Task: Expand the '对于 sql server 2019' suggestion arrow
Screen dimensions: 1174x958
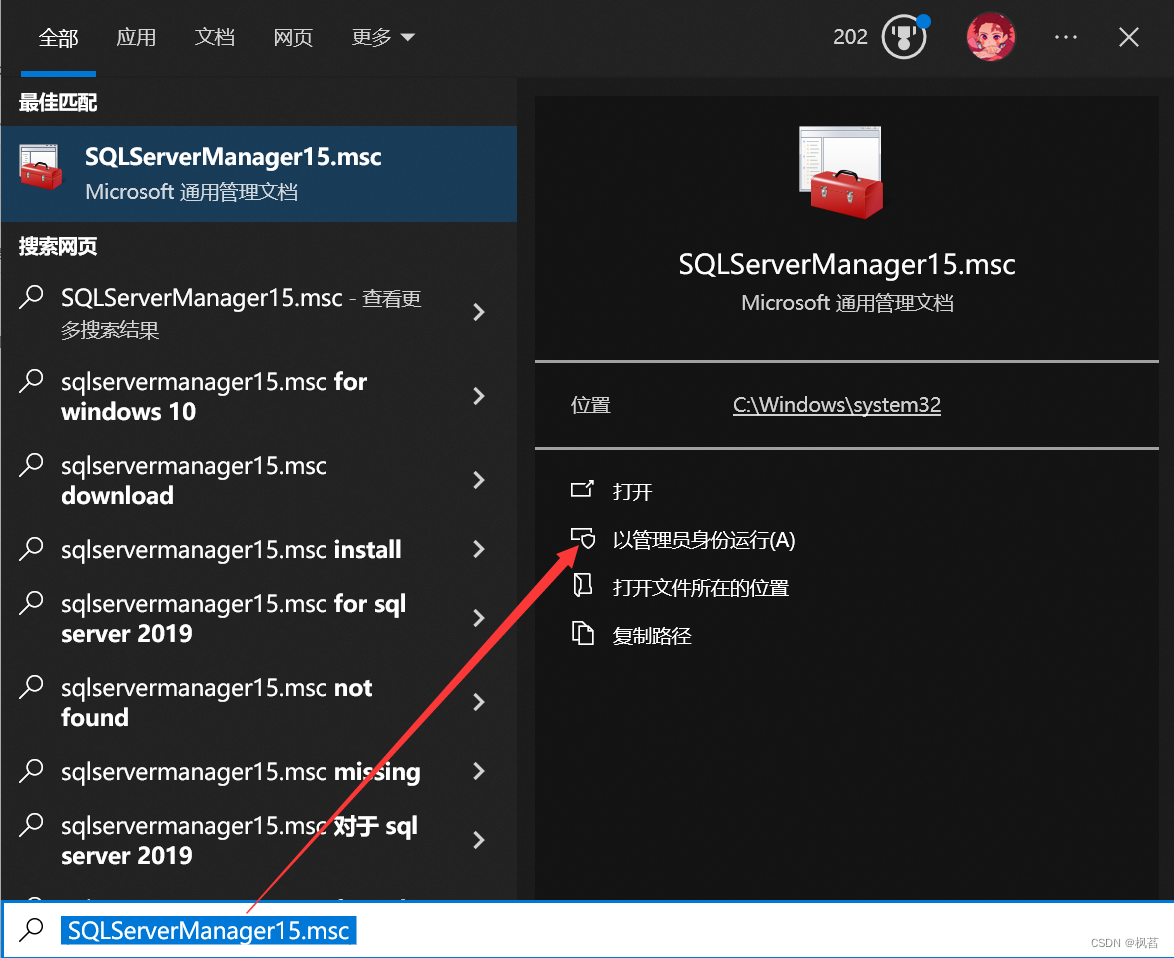Action: [479, 840]
